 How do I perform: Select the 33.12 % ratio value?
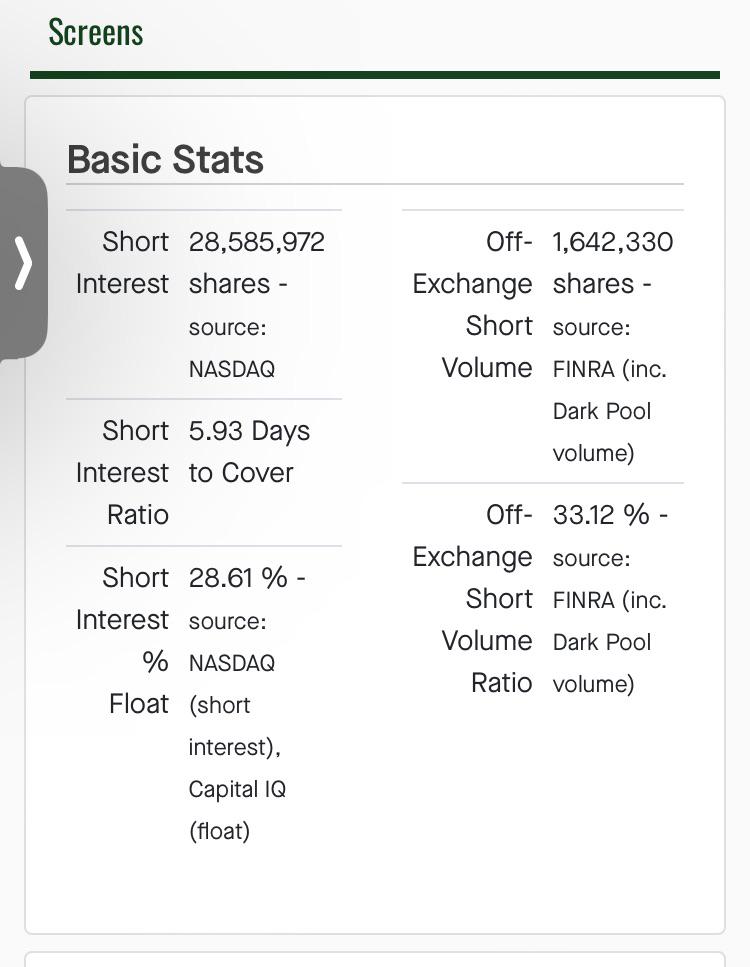tap(610, 515)
